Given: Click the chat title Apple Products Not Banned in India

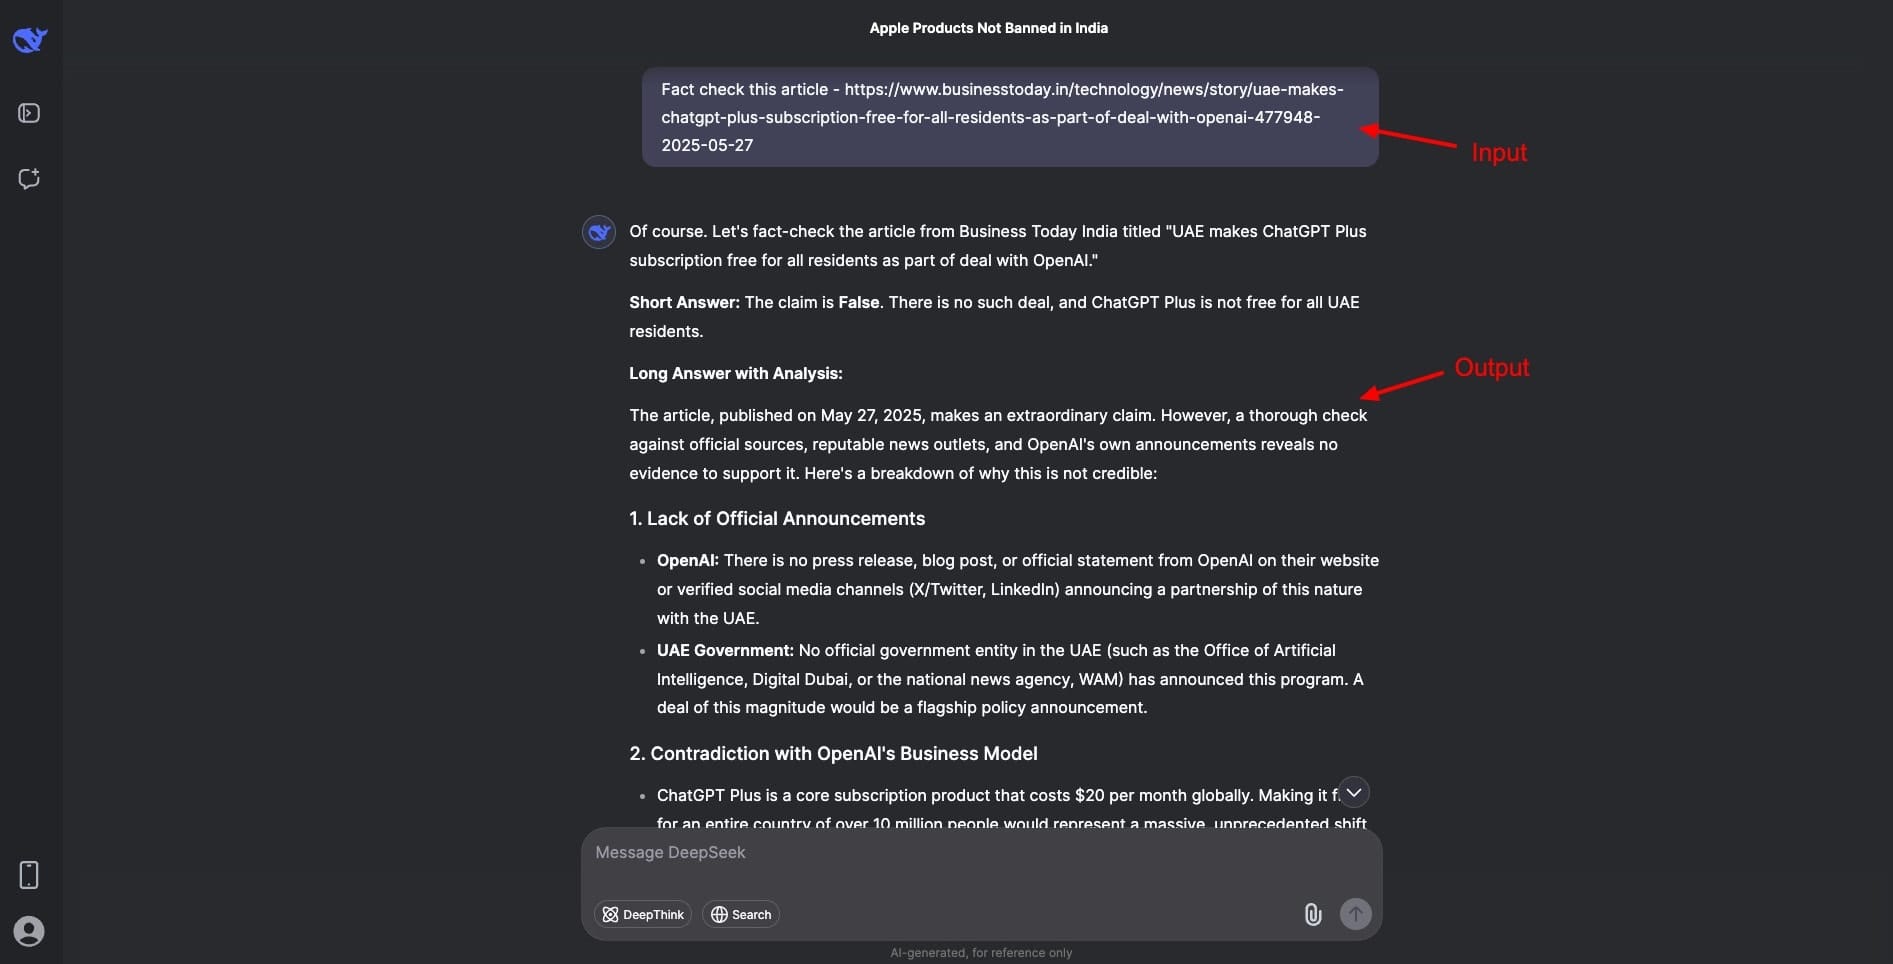Looking at the screenshot, I should click(988, 28).
